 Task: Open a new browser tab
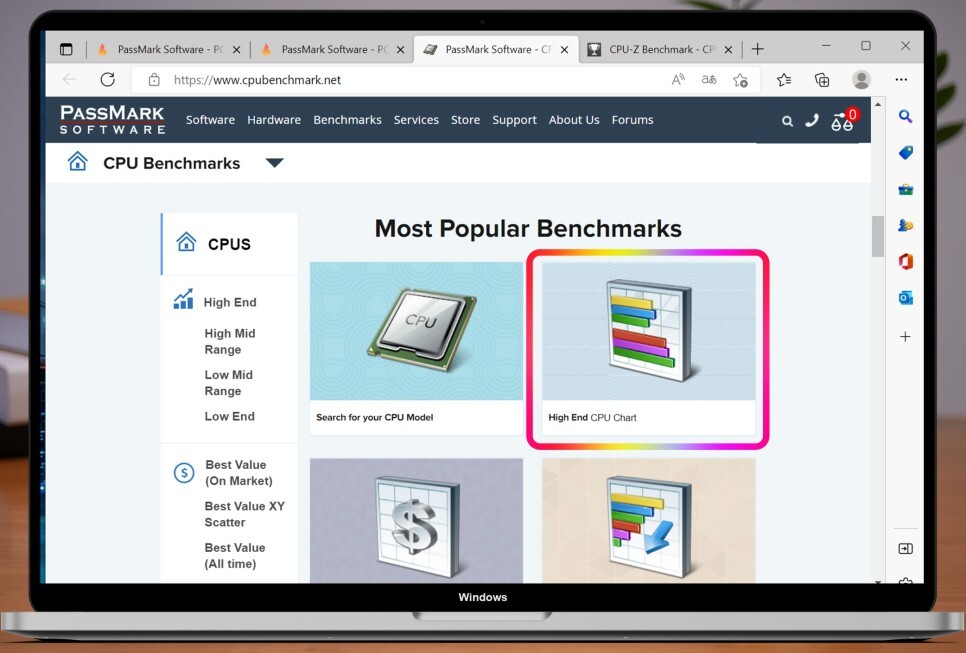[x=758, y=49]
